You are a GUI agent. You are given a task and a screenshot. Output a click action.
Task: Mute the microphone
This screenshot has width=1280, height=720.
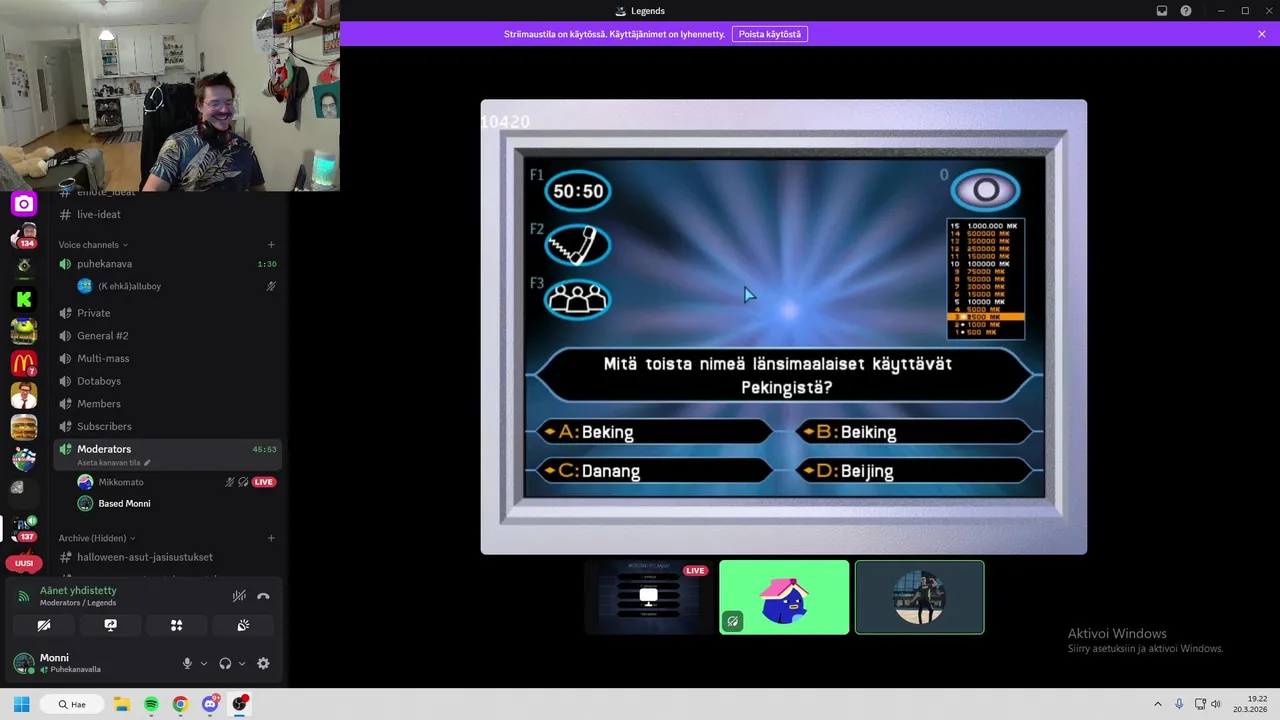pyautogui.click(x=187, y=663)
